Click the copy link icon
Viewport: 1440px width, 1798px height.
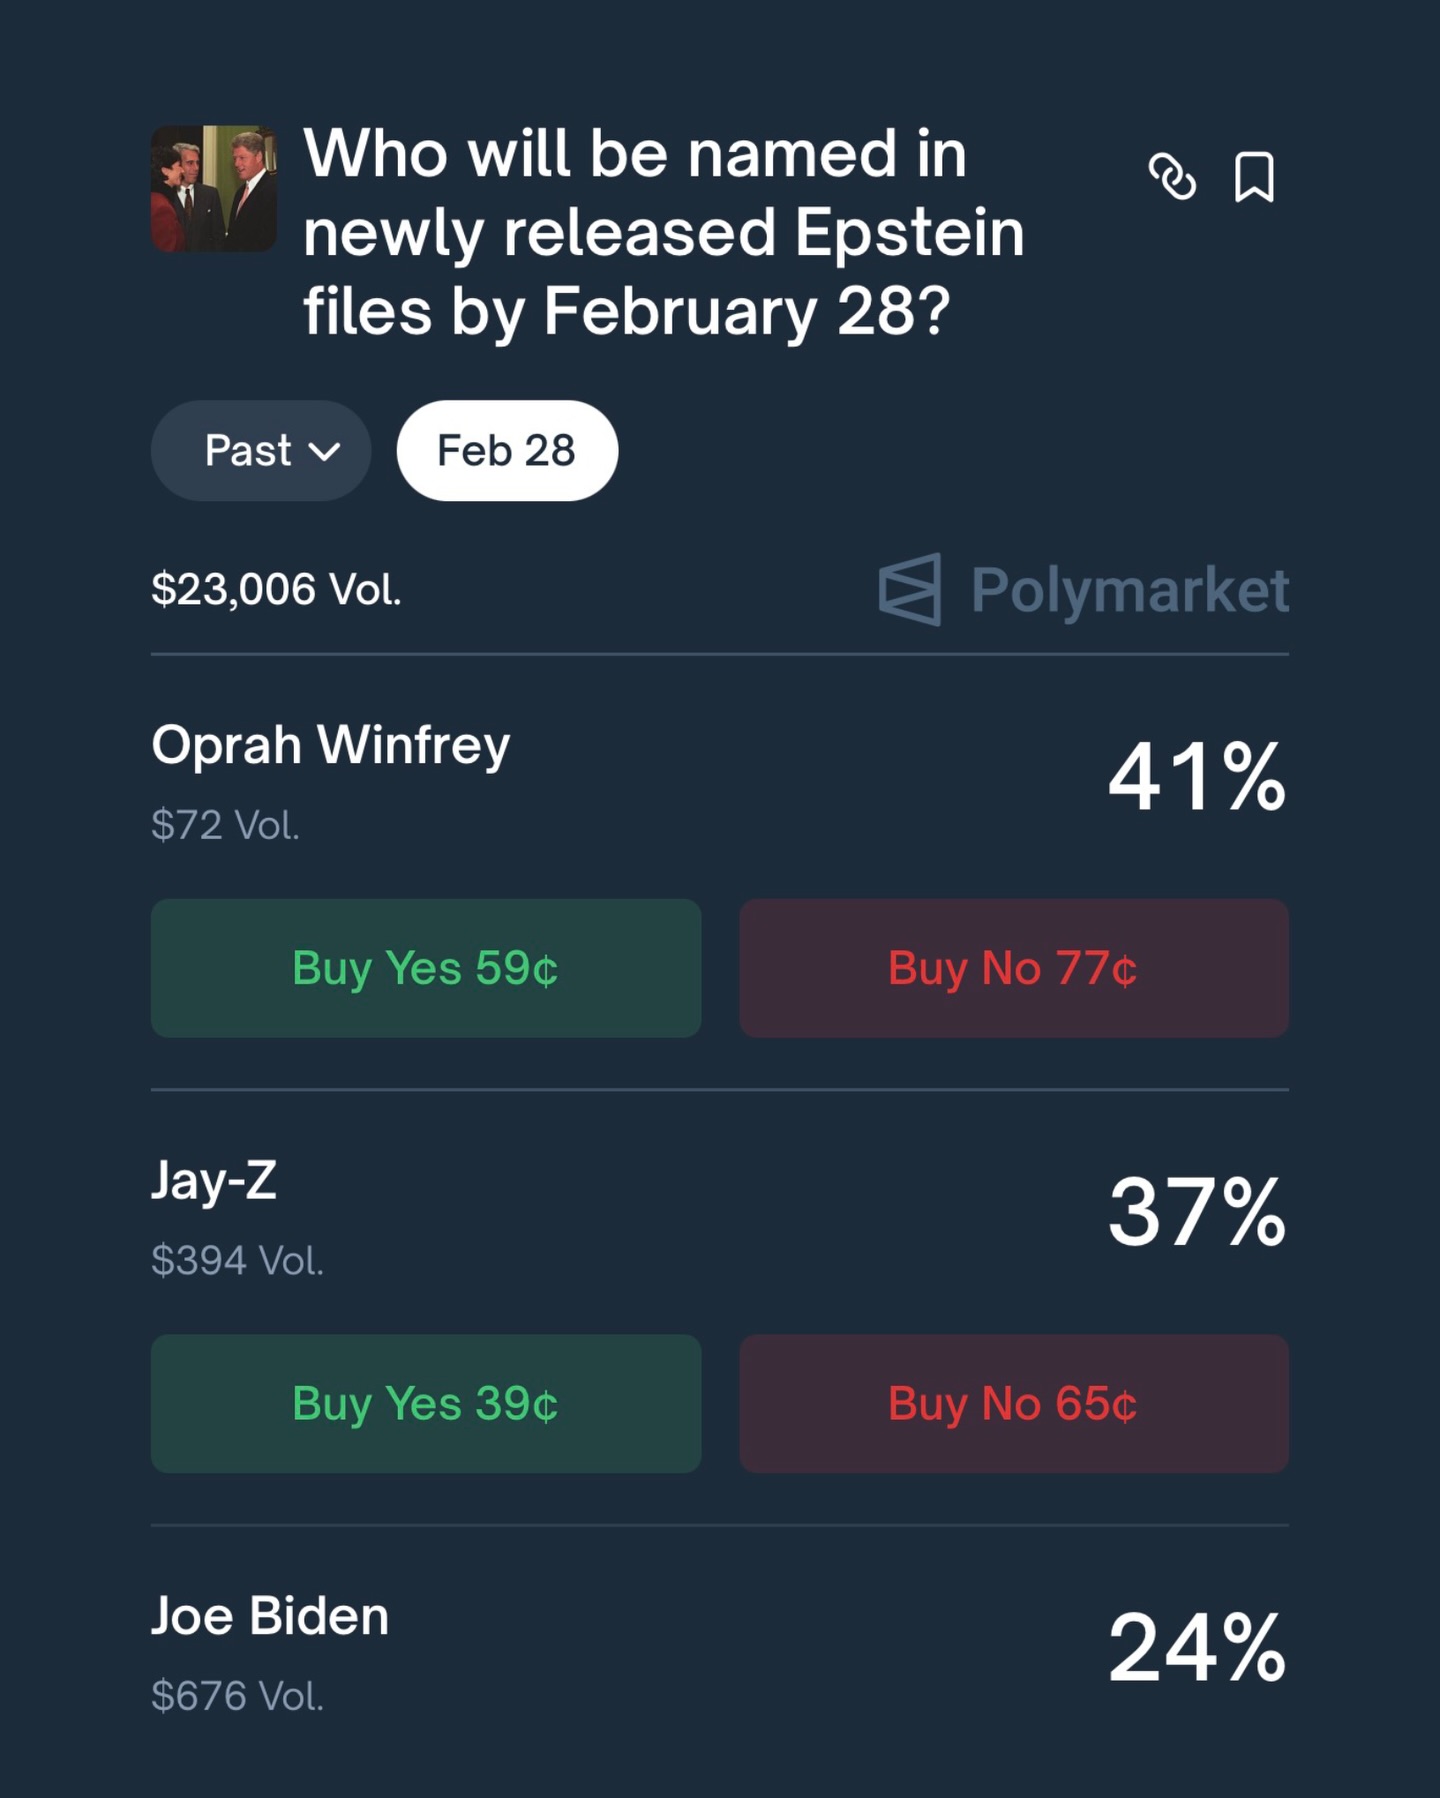(1172, 178)
